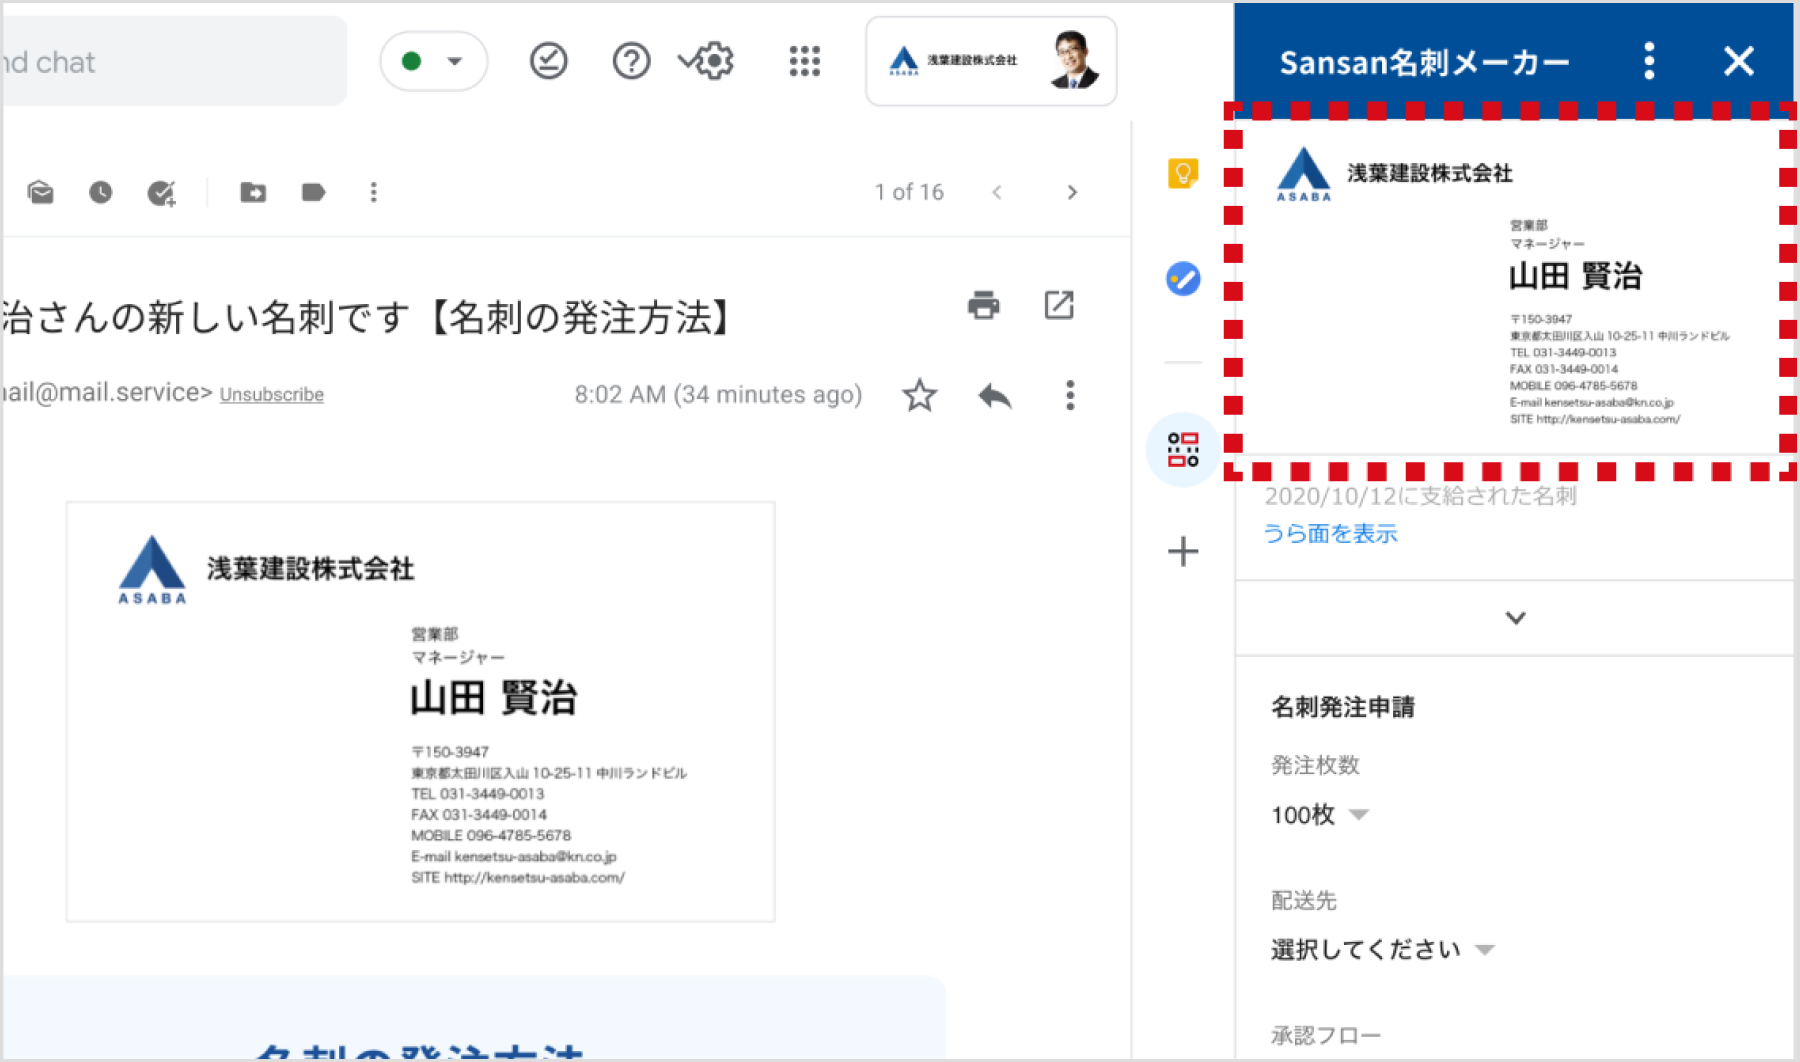Go to the newer email arrow

[996, 192]
